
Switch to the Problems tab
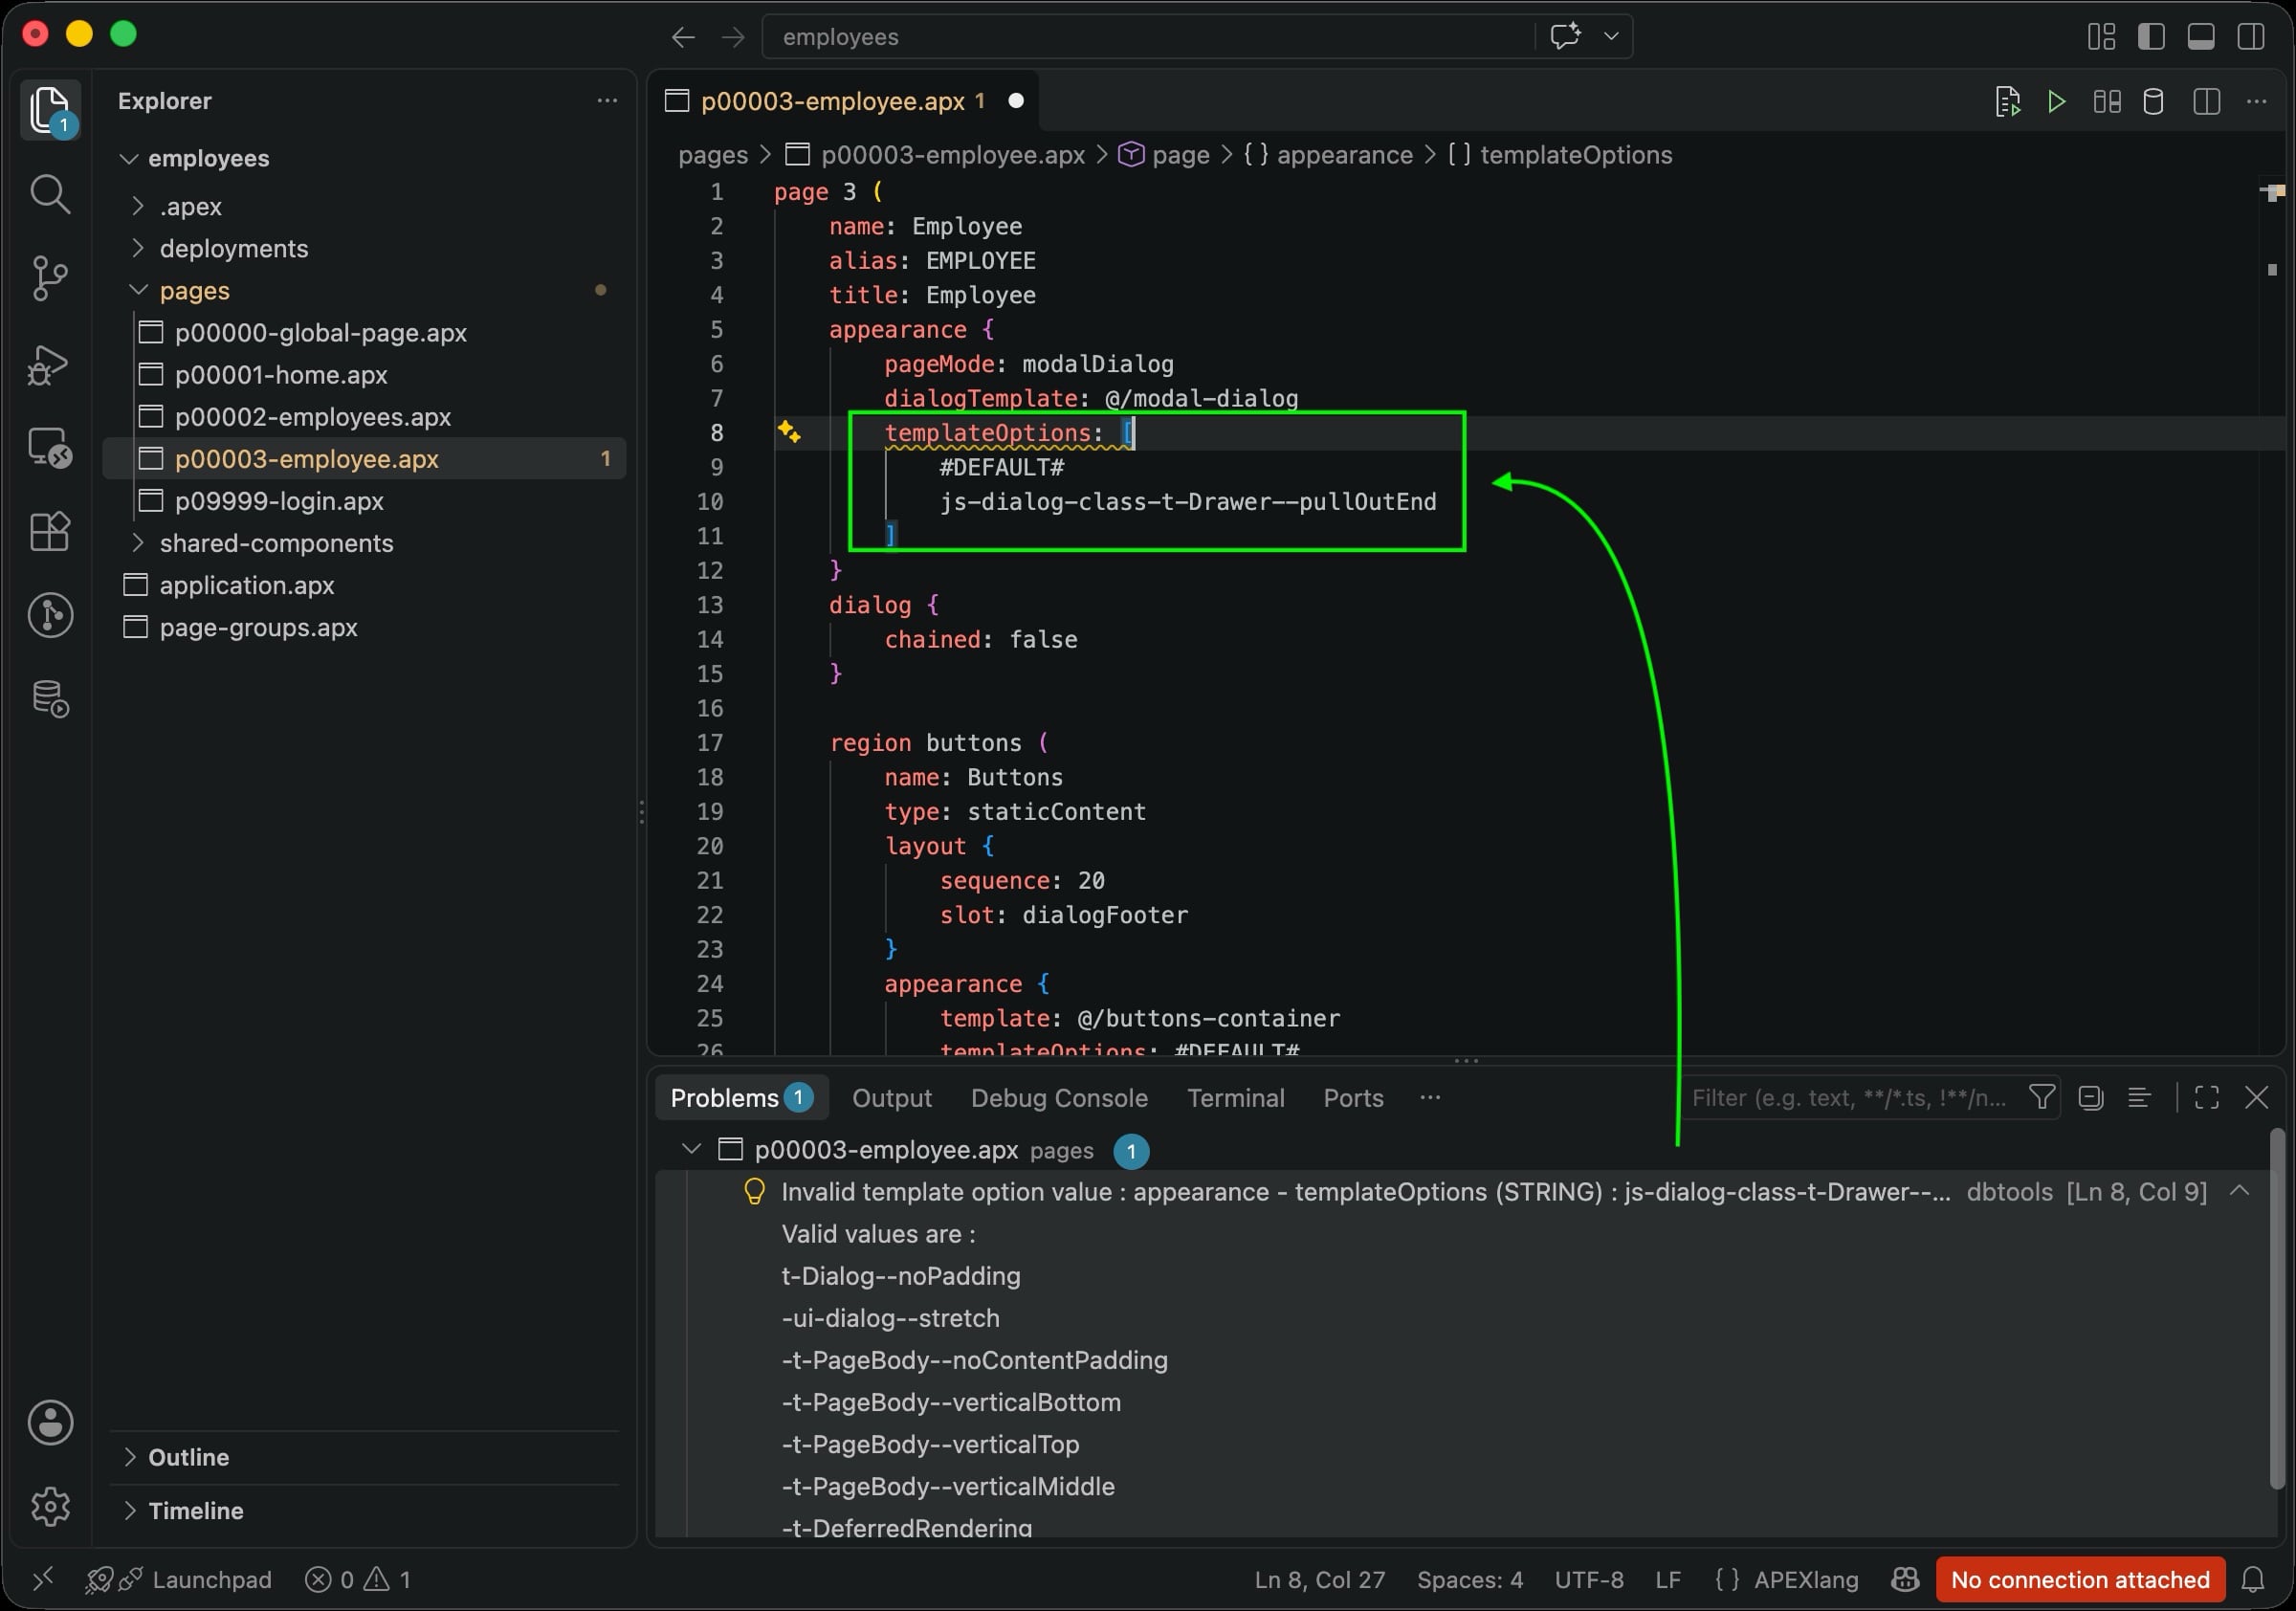pyautogui.click(x=741, y=1098)
